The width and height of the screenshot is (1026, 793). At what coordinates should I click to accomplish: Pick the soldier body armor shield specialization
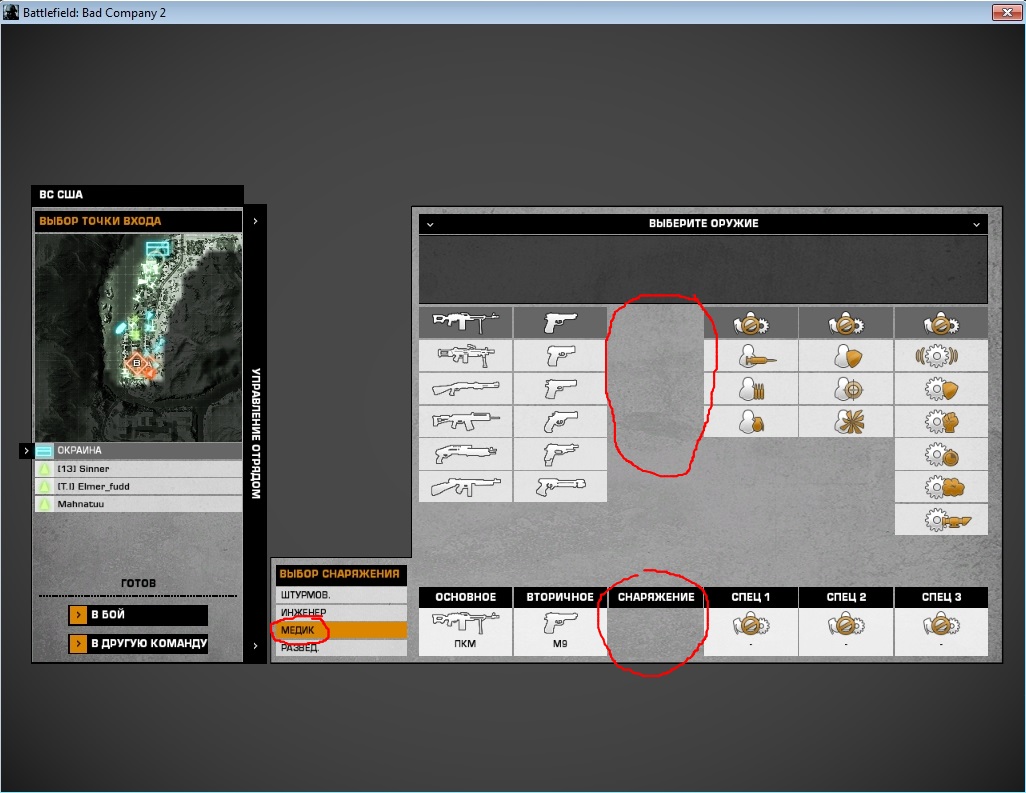pyautogui.click(x=846, y=356)
